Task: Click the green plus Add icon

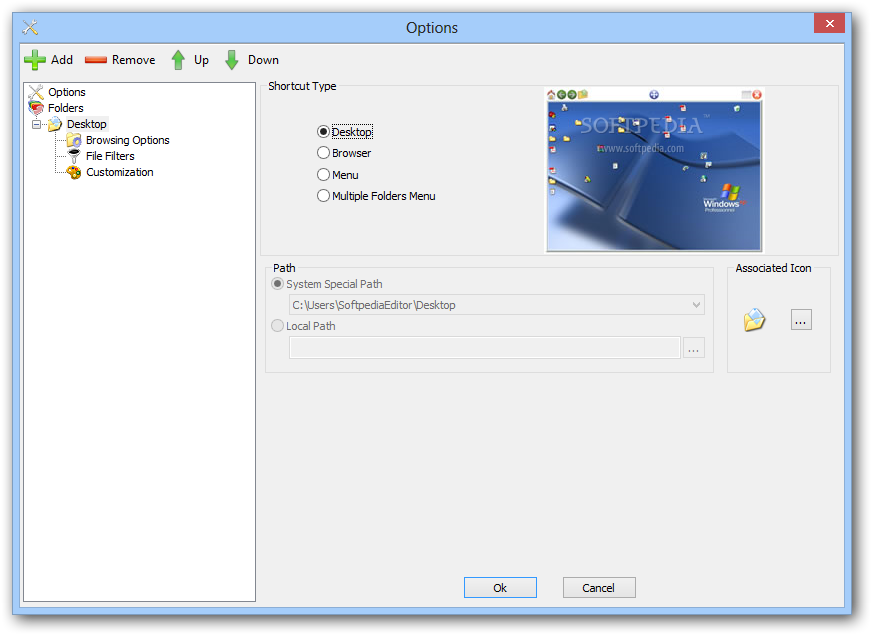Action: 34,60
